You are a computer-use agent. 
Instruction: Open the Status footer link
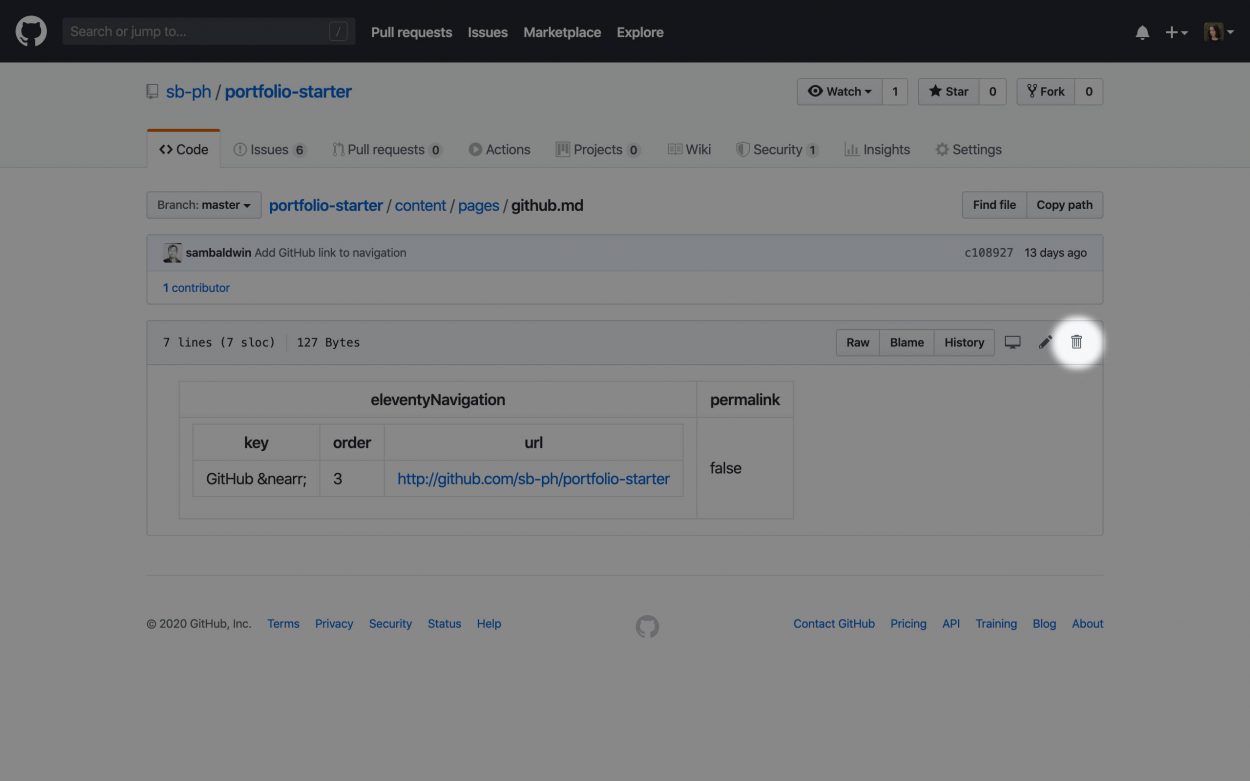click(444, 624)
